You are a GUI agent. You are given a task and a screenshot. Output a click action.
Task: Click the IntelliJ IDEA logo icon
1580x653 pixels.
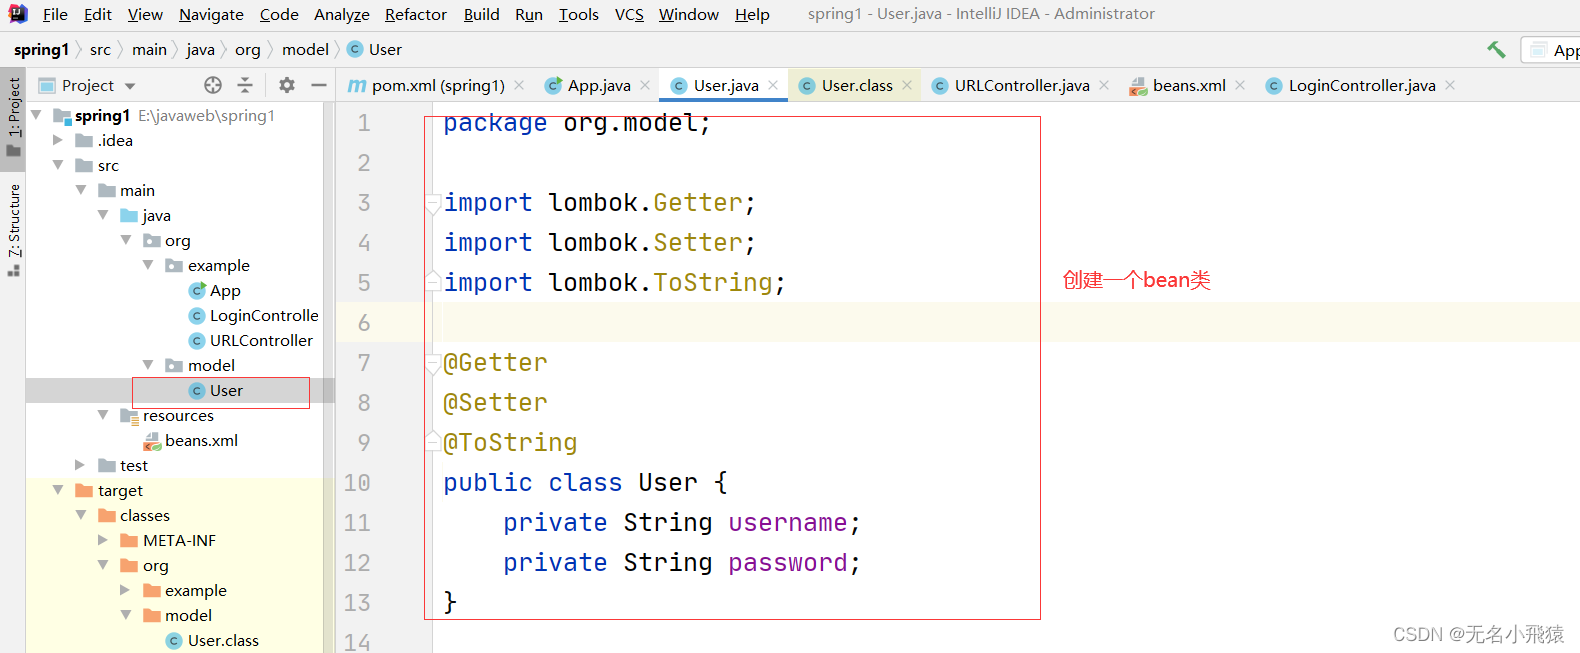pos(17,14)
